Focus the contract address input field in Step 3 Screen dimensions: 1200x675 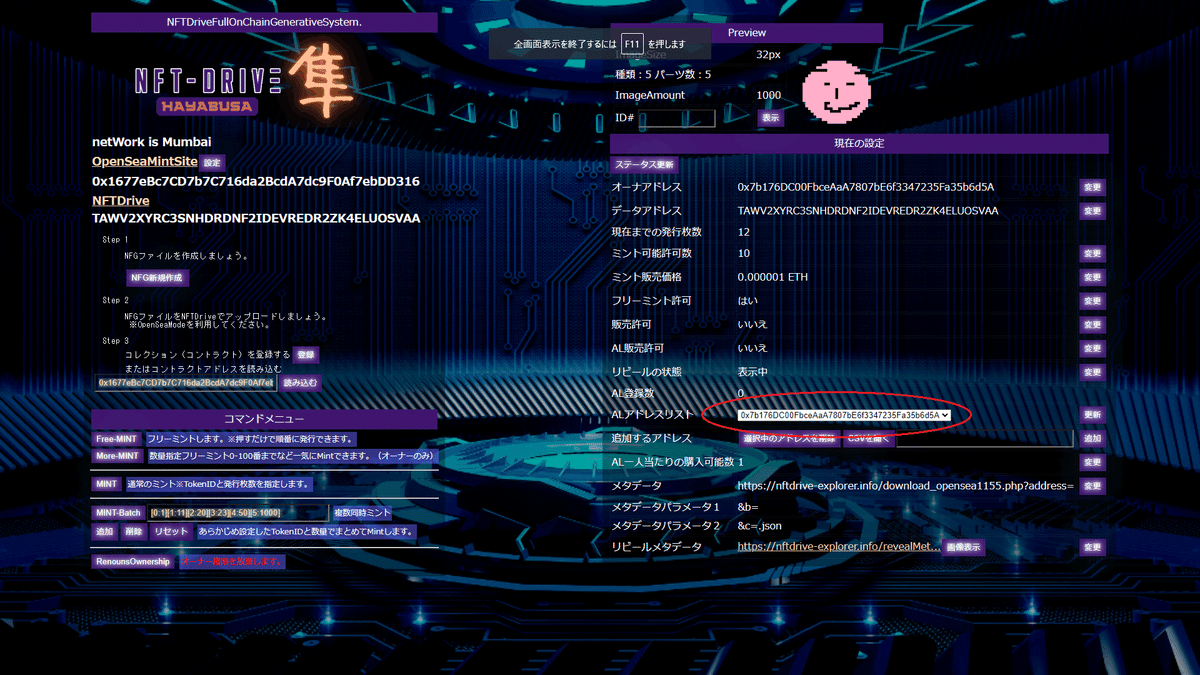click(x=186, y=383)
